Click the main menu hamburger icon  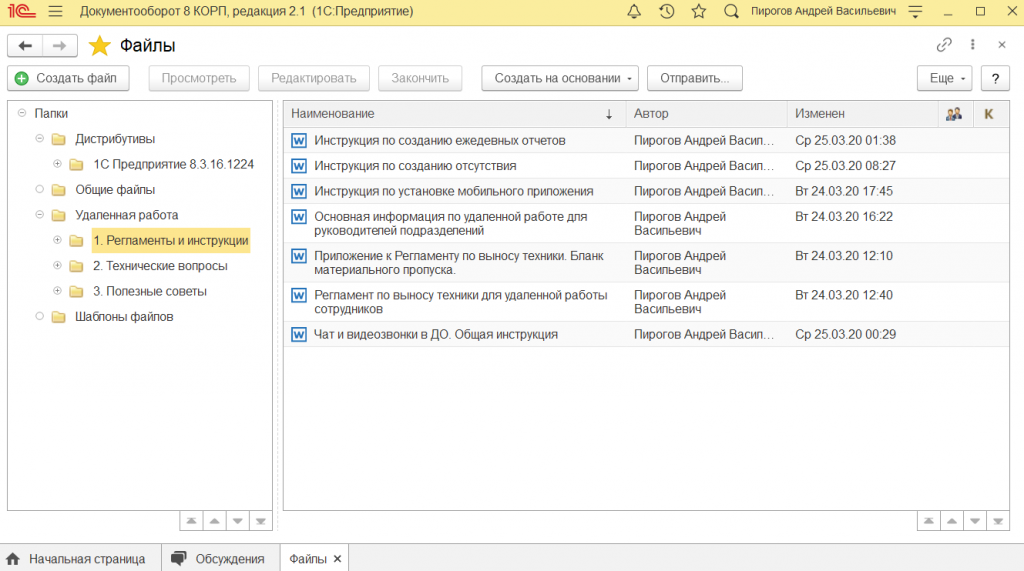click(x=55, y=11)
